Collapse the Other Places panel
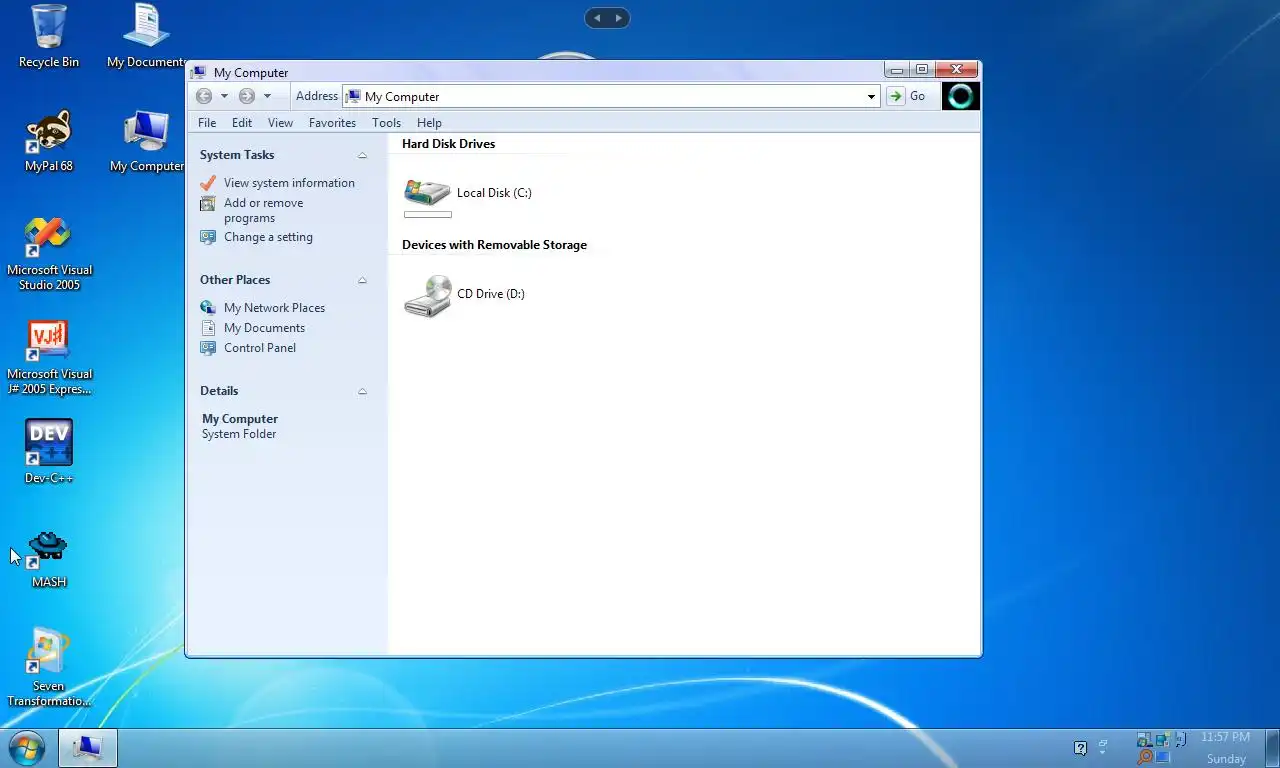 click(362, 280)
